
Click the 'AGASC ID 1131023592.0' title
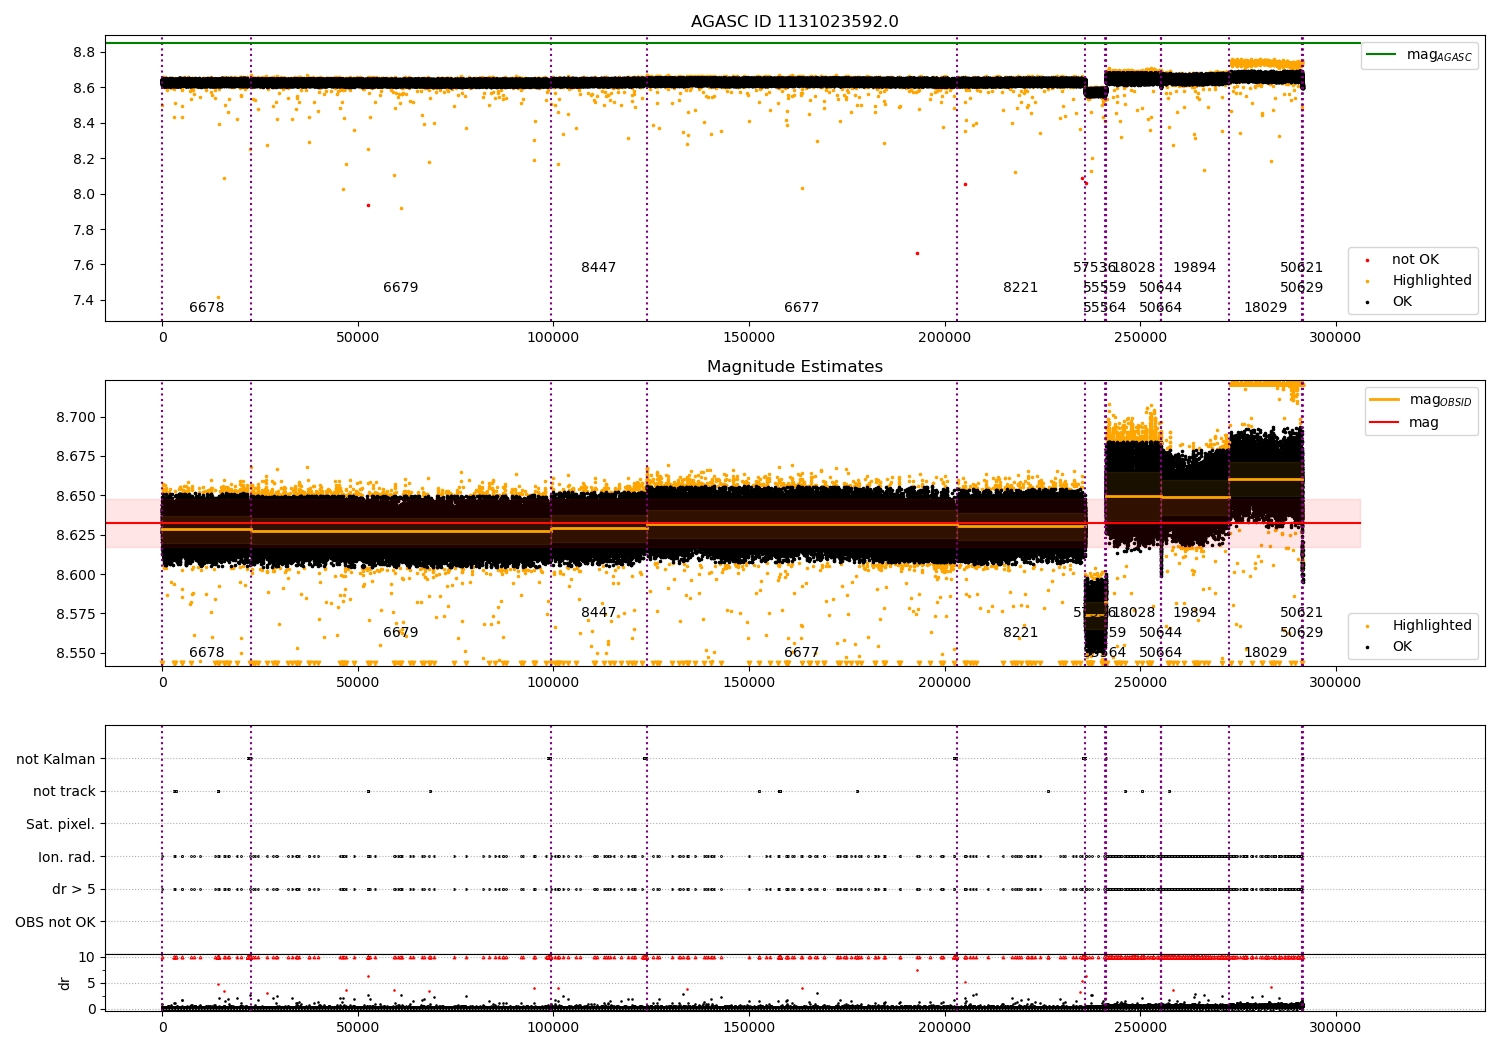point(794,22)
